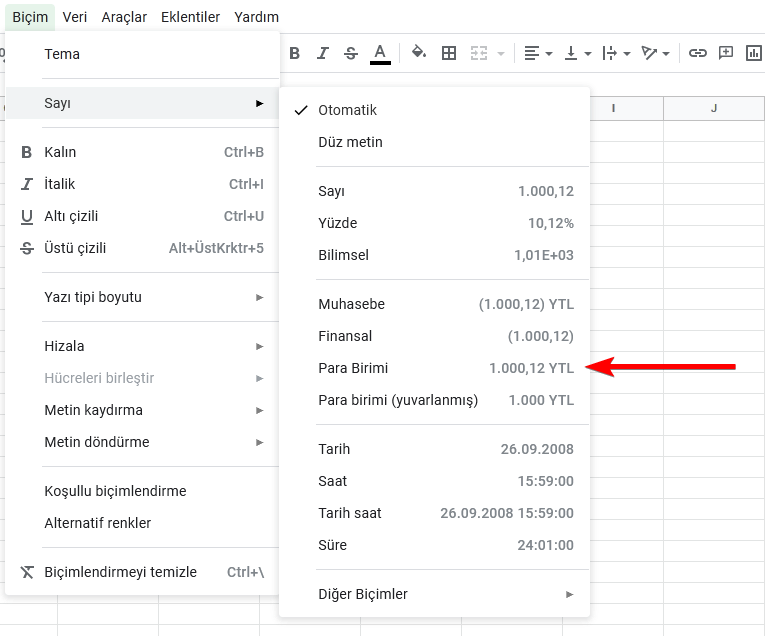Click the insert chart icon

[x=753, y=53]
